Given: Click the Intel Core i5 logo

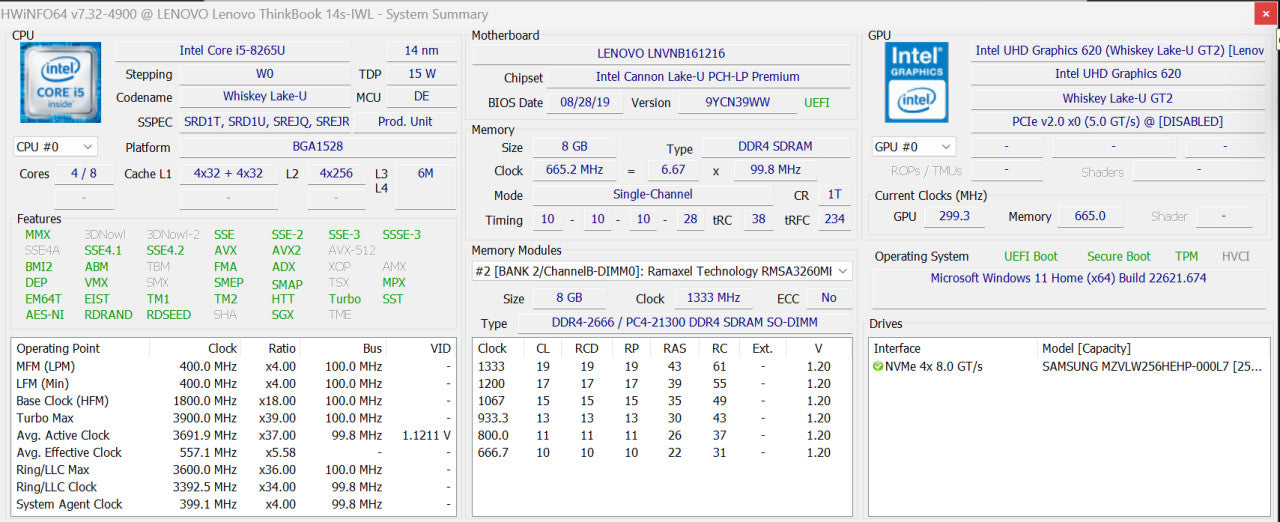Looking at the screenshot, I should point(60,82).
